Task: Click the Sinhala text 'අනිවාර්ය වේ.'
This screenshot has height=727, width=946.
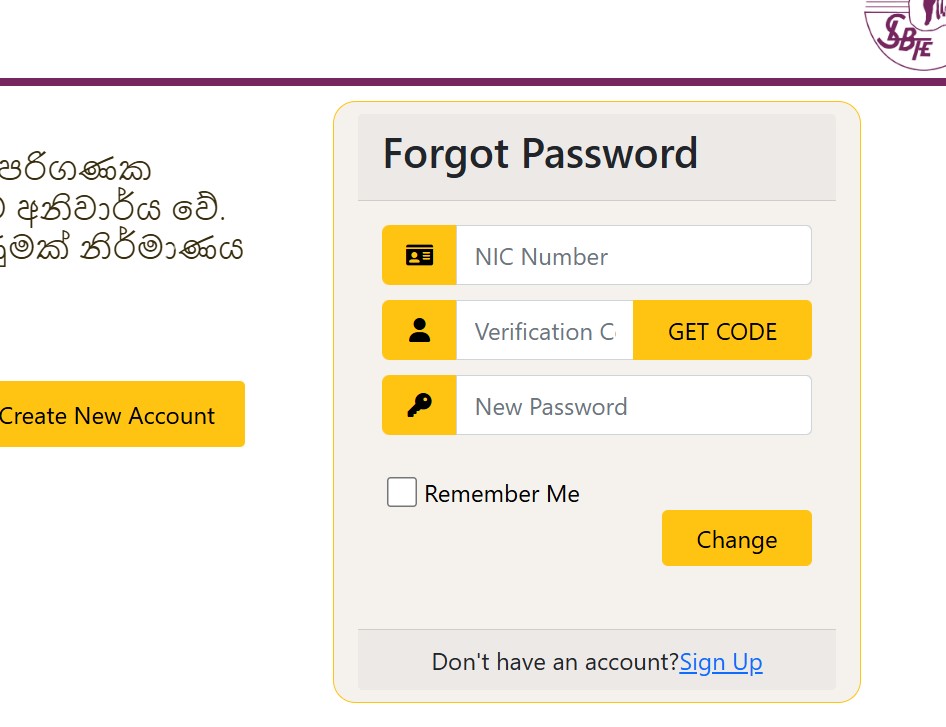Action: tap(121, 209)
